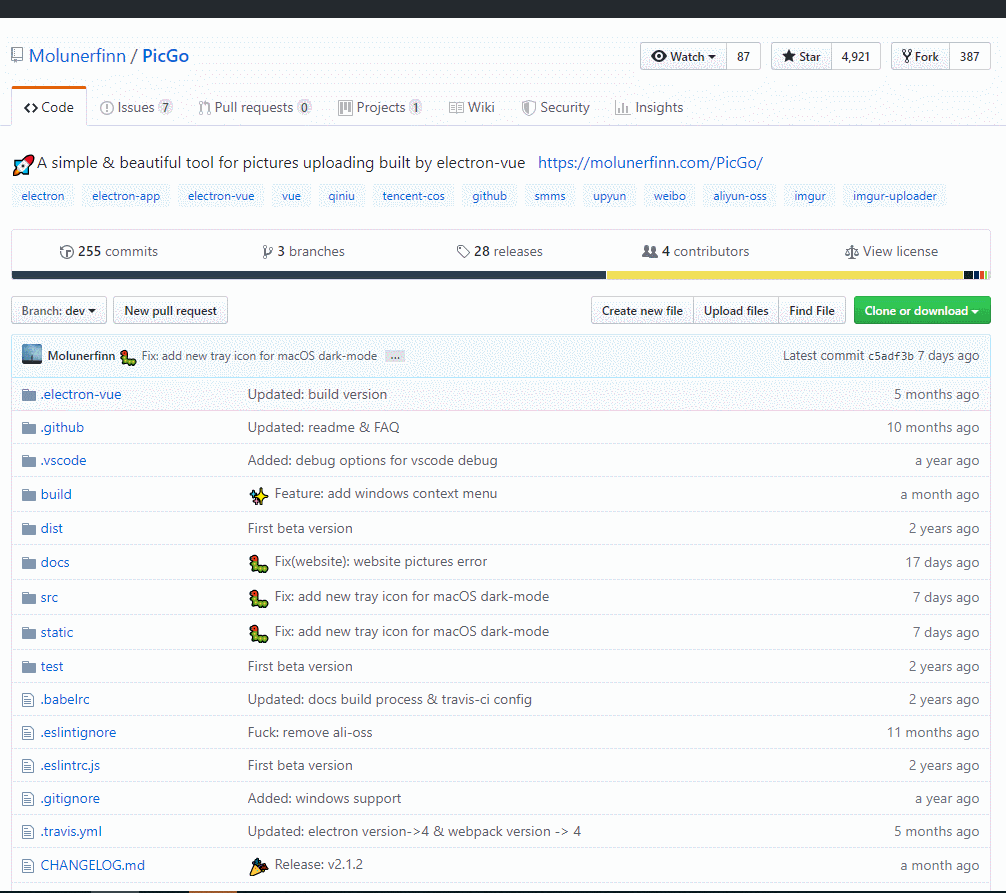Viewport: 1006px width, 893px height.
Task: Open the Projects tab
Action: [x=380, y=108]
